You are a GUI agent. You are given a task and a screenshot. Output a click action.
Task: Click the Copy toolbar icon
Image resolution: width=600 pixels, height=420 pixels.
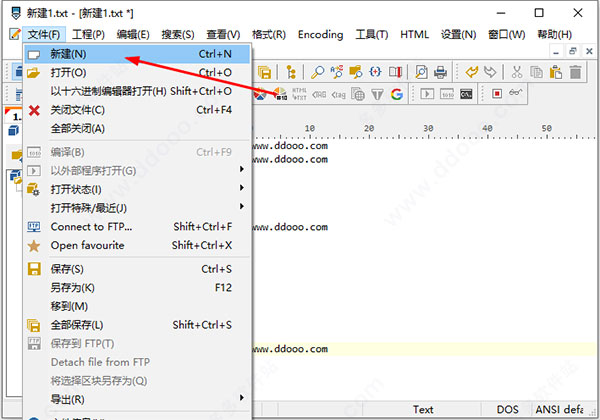[x=536, y=72]
